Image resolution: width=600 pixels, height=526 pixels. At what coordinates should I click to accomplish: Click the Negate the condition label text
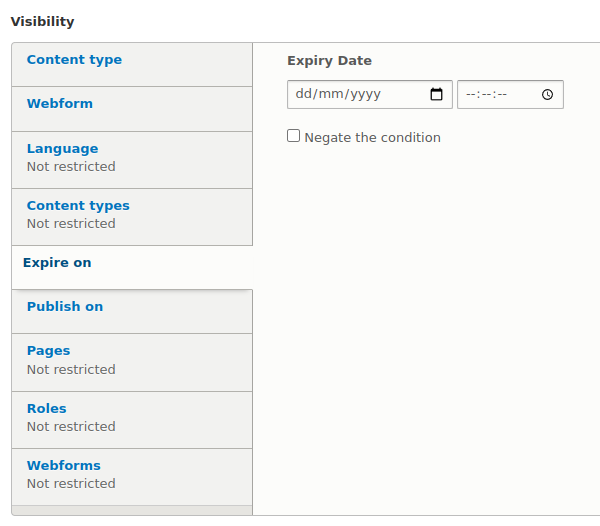[372, 138]
